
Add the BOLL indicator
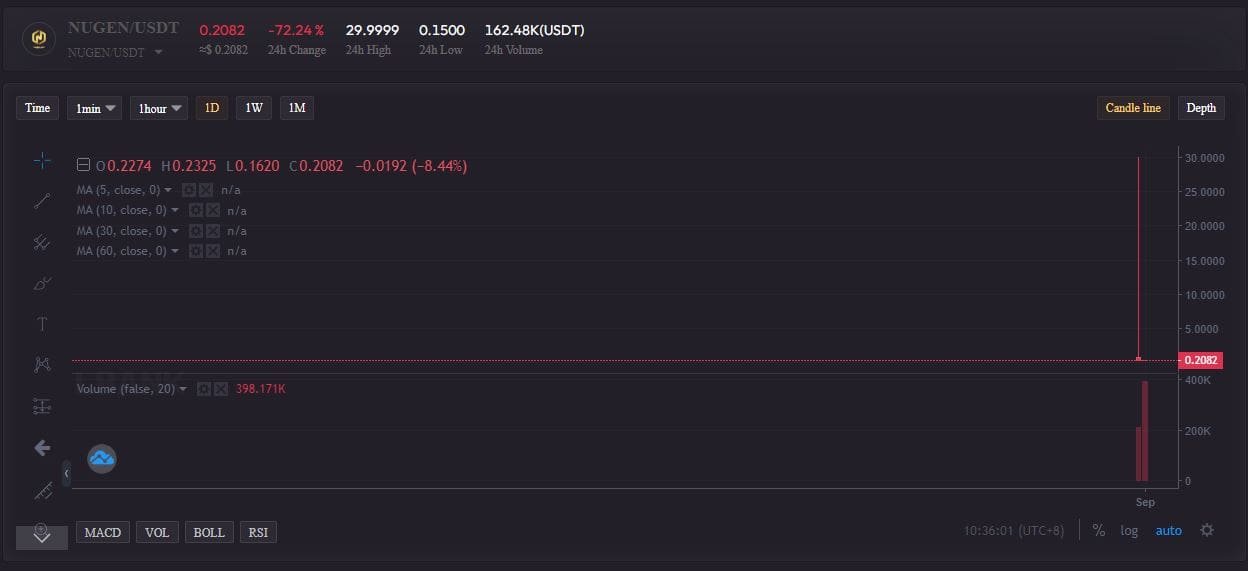(208, 532)
